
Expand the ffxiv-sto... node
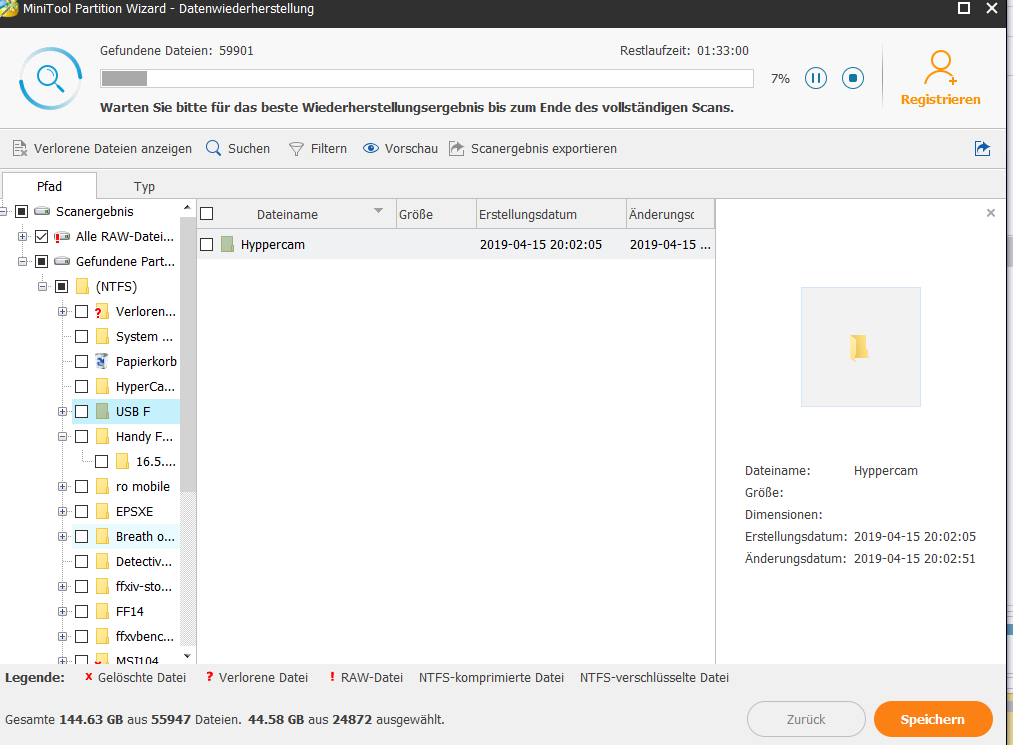[63, 587]
